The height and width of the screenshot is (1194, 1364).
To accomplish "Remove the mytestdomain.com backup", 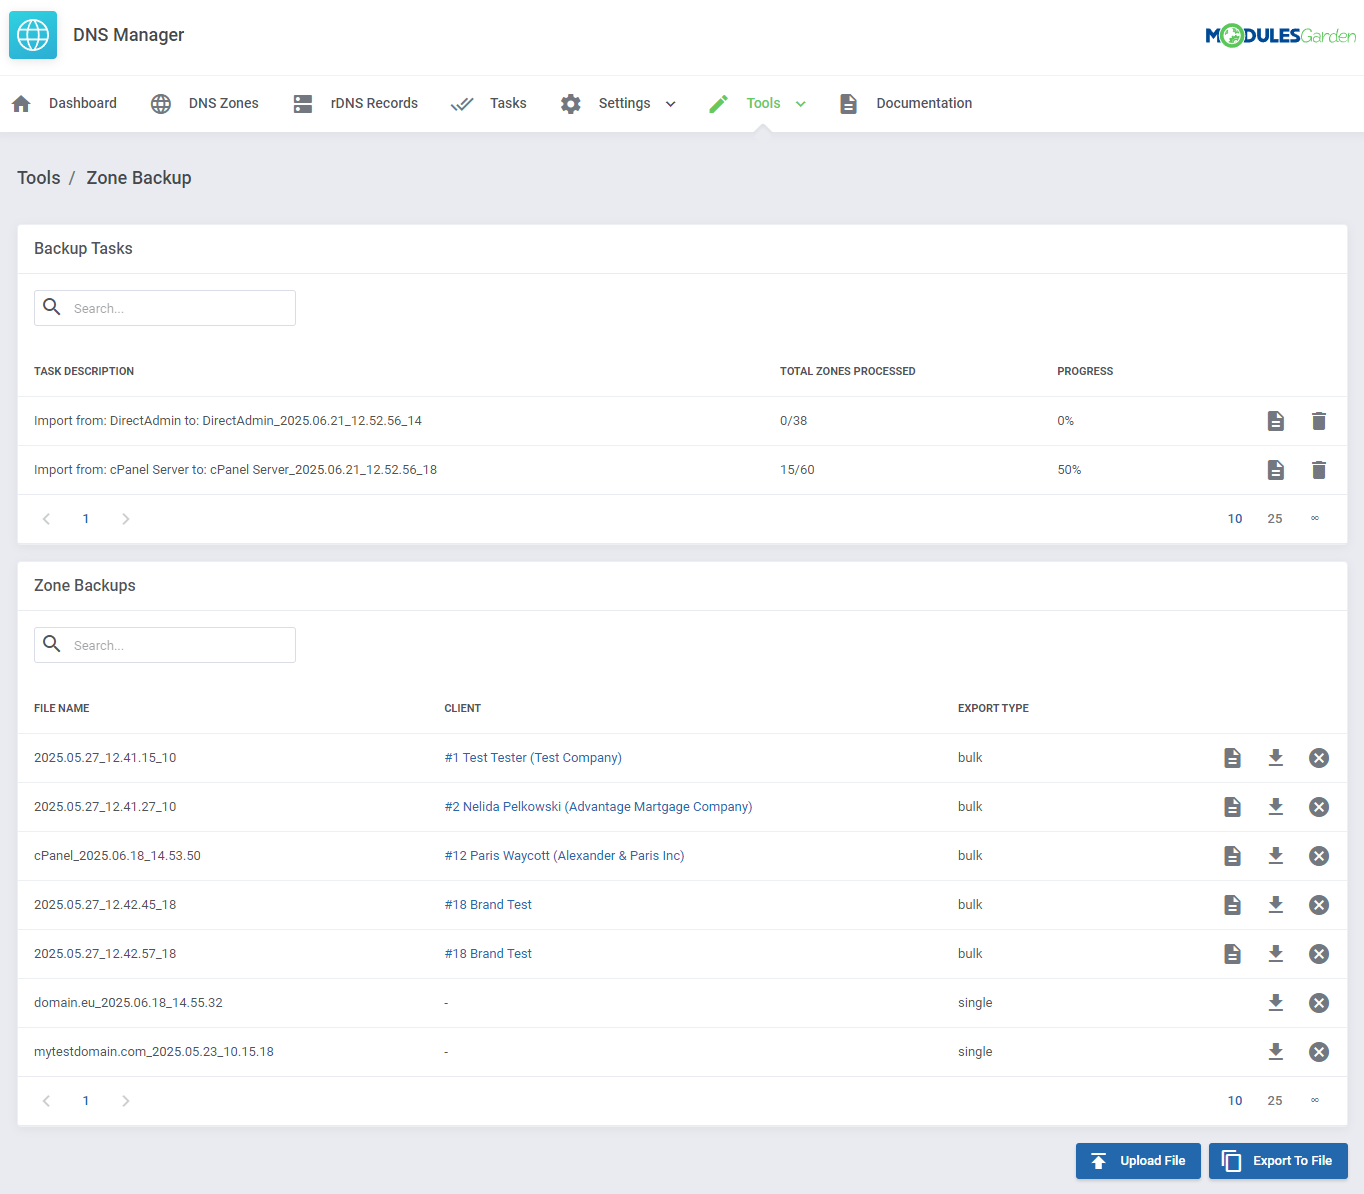I will click(x=1319, y=1051).
